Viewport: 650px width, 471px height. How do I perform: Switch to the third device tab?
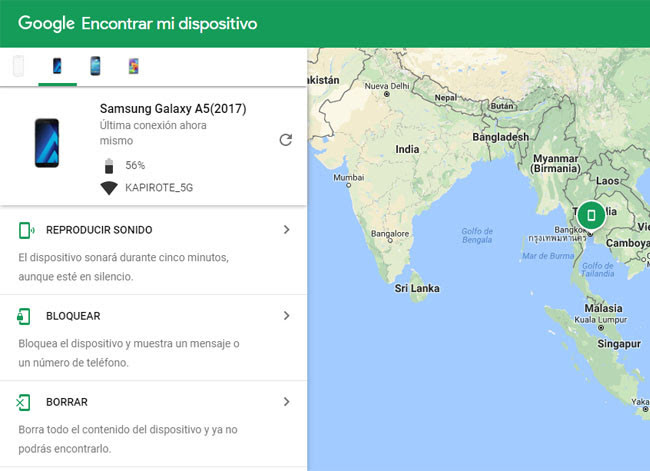click(95, 67)
